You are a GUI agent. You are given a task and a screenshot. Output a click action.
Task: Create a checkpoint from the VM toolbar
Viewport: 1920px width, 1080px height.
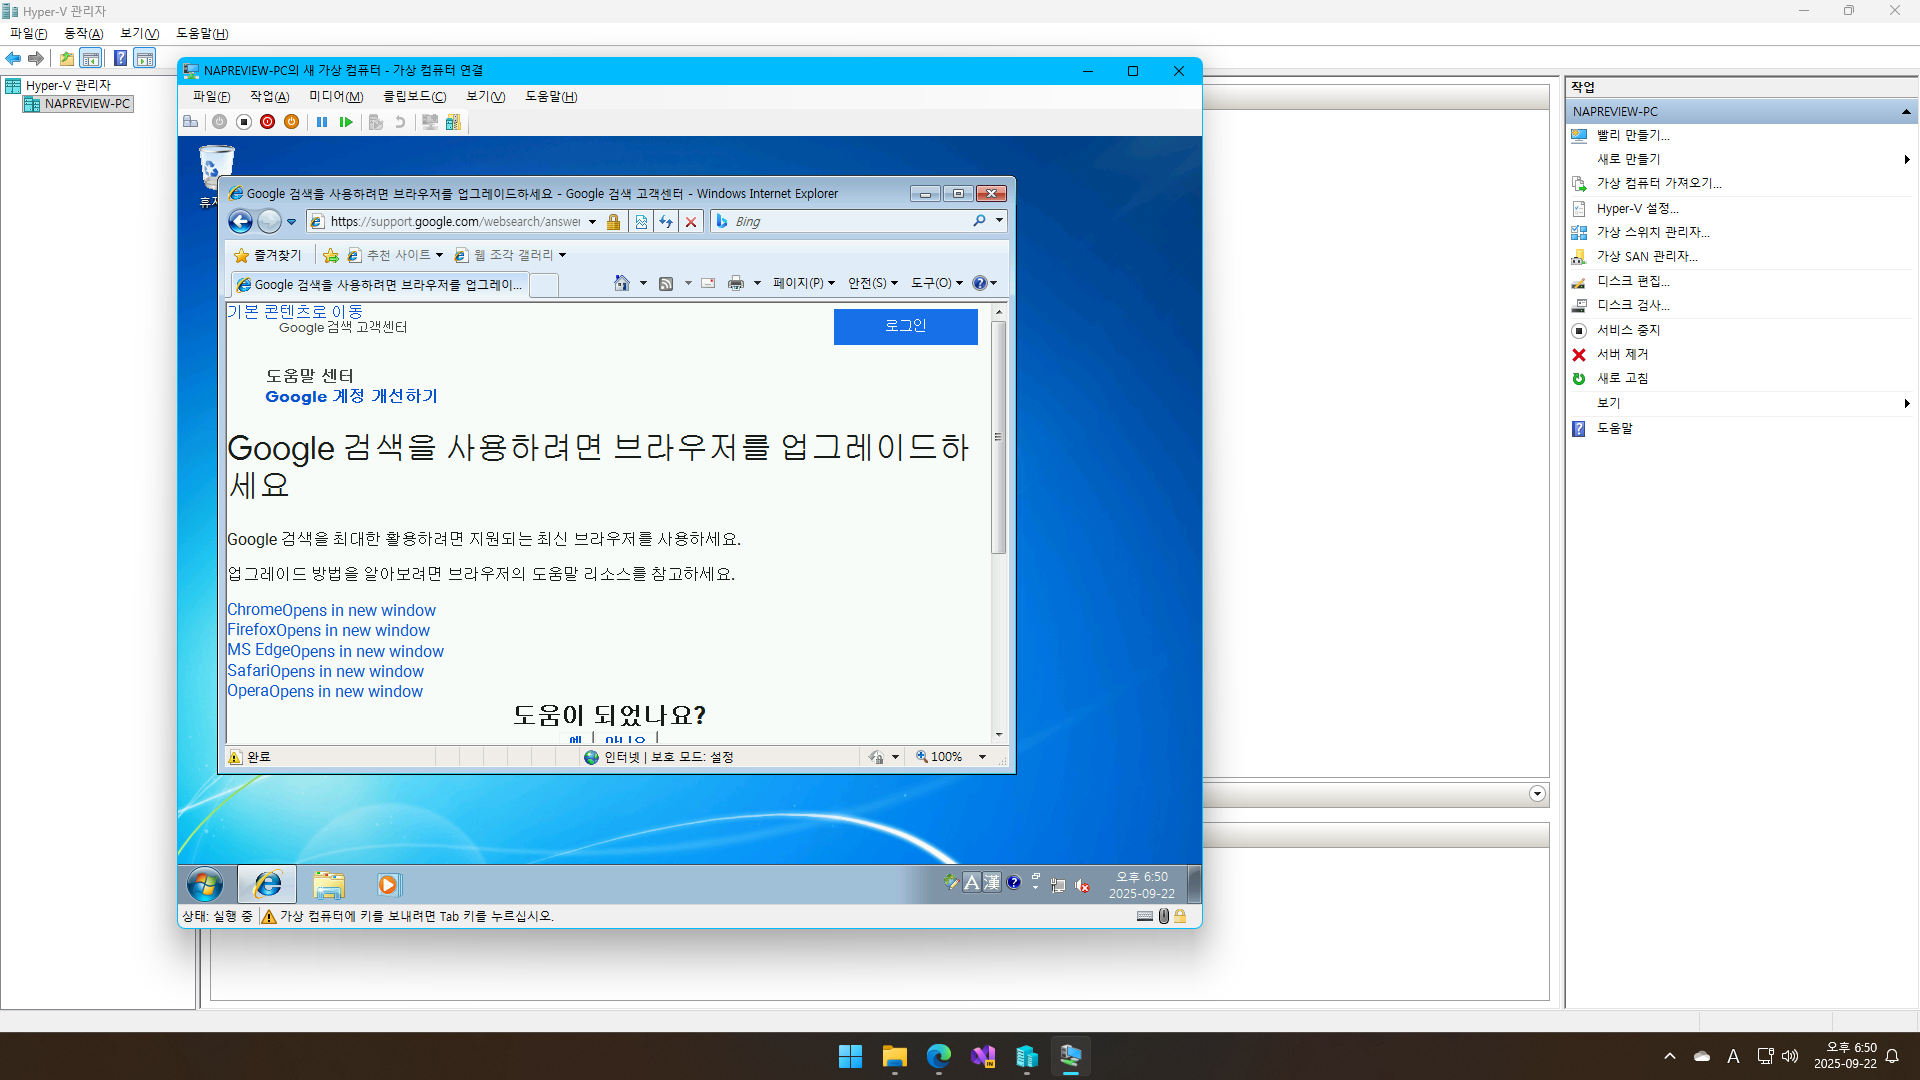[x=376, y=122]
